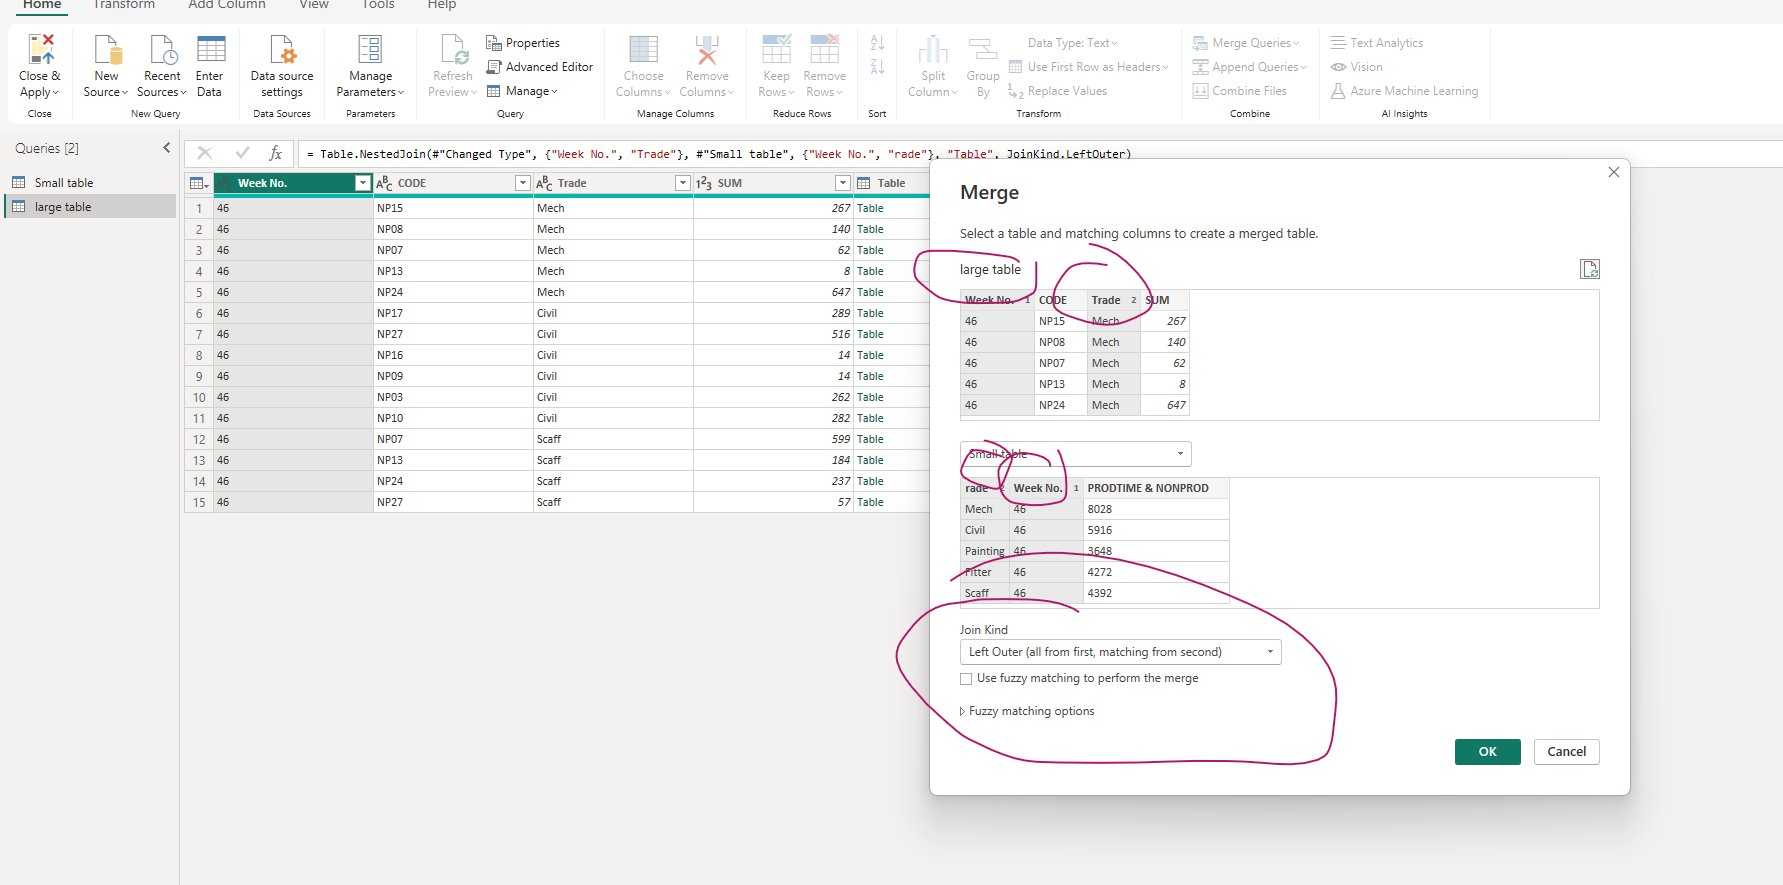
Task: Open Recent Sources icon
Action: [x=162, y=49]
